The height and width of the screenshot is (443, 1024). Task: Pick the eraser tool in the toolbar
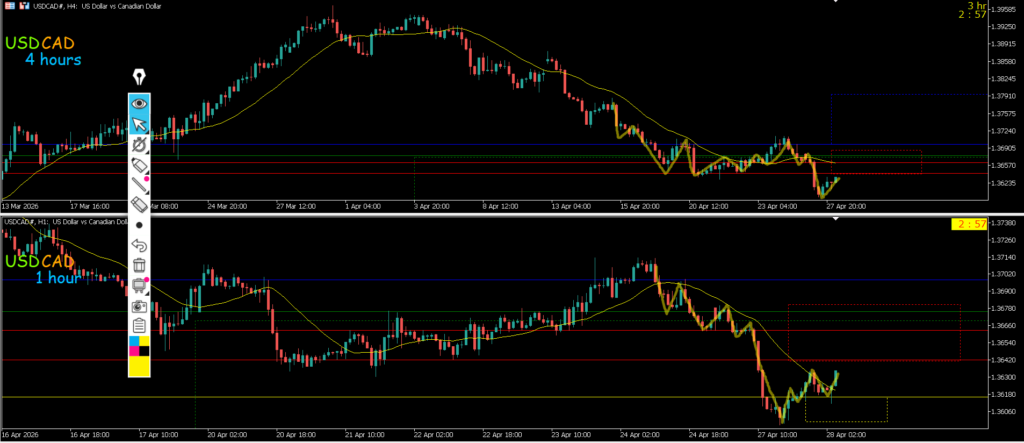coord(139,204)
